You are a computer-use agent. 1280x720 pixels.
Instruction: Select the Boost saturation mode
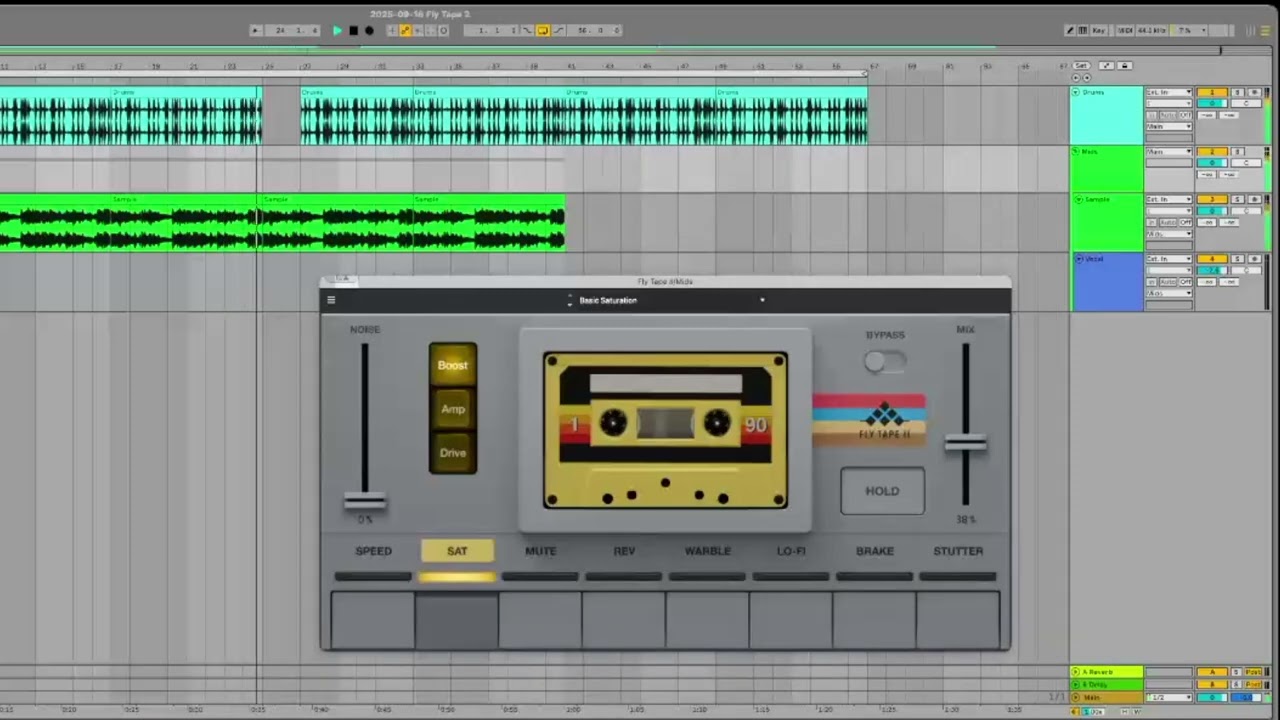[453, 365]
